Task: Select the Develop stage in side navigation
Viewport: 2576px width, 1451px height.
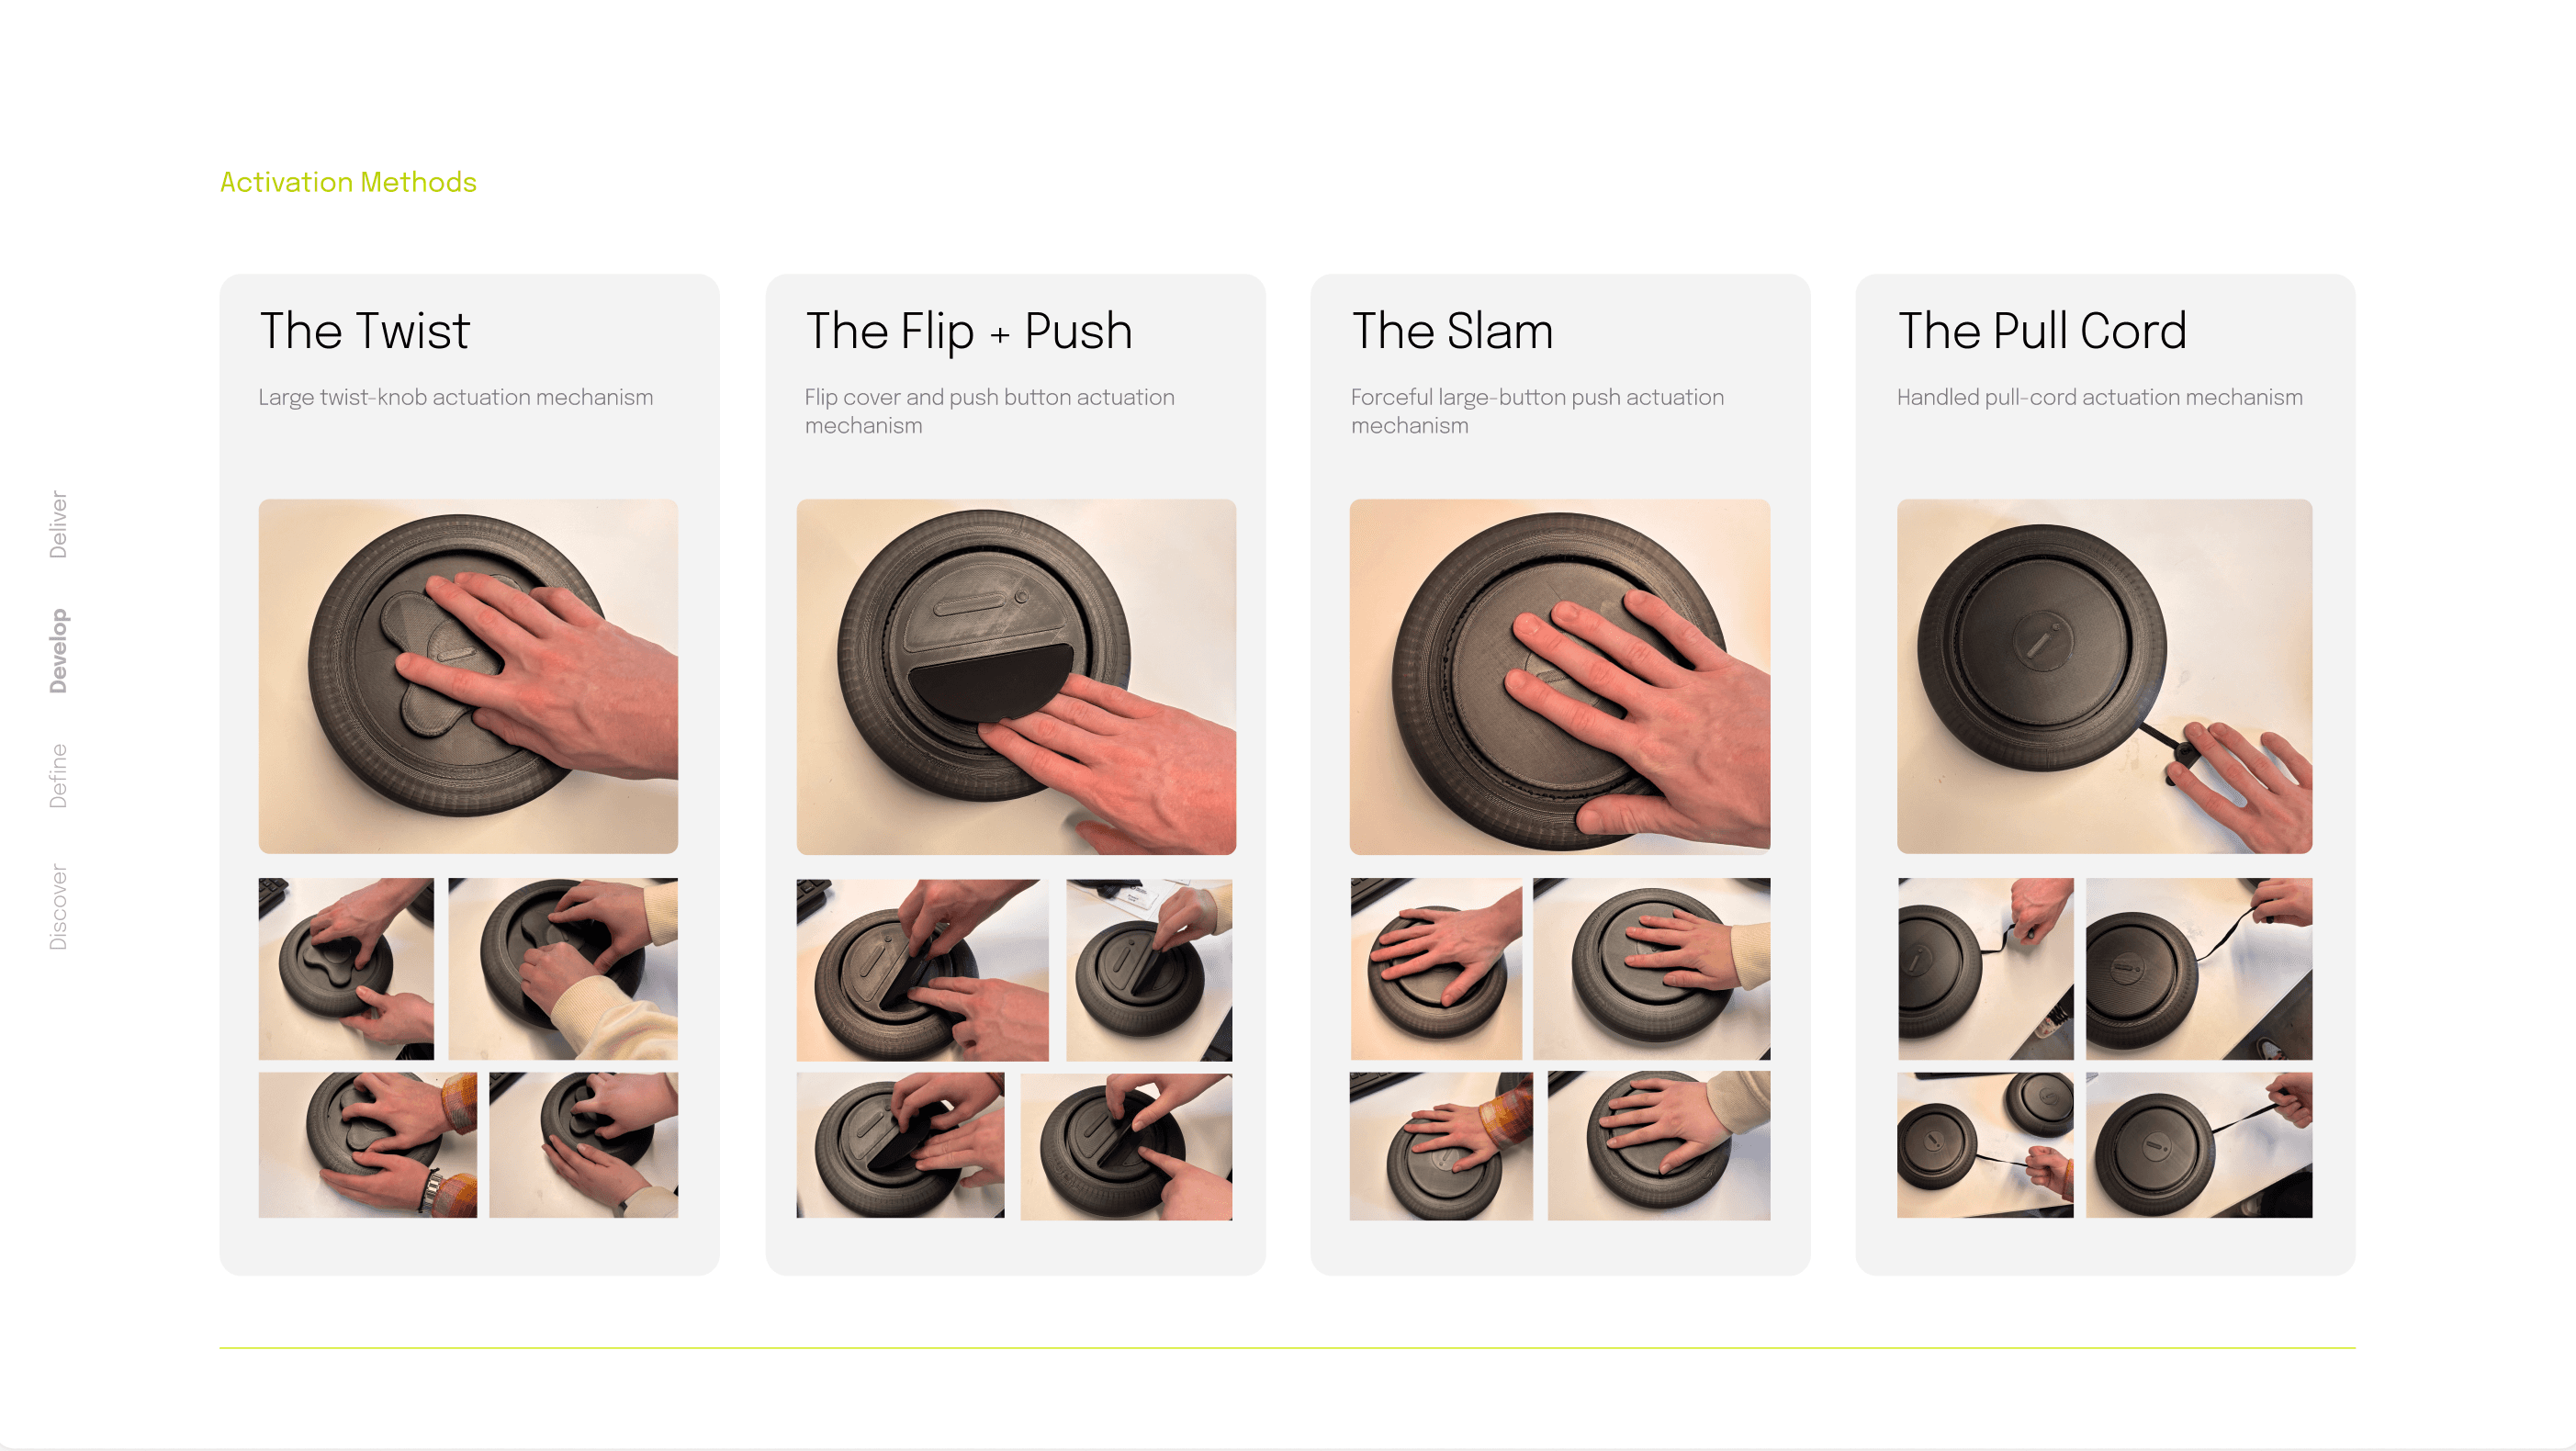Action: click(x=59, y=651)
